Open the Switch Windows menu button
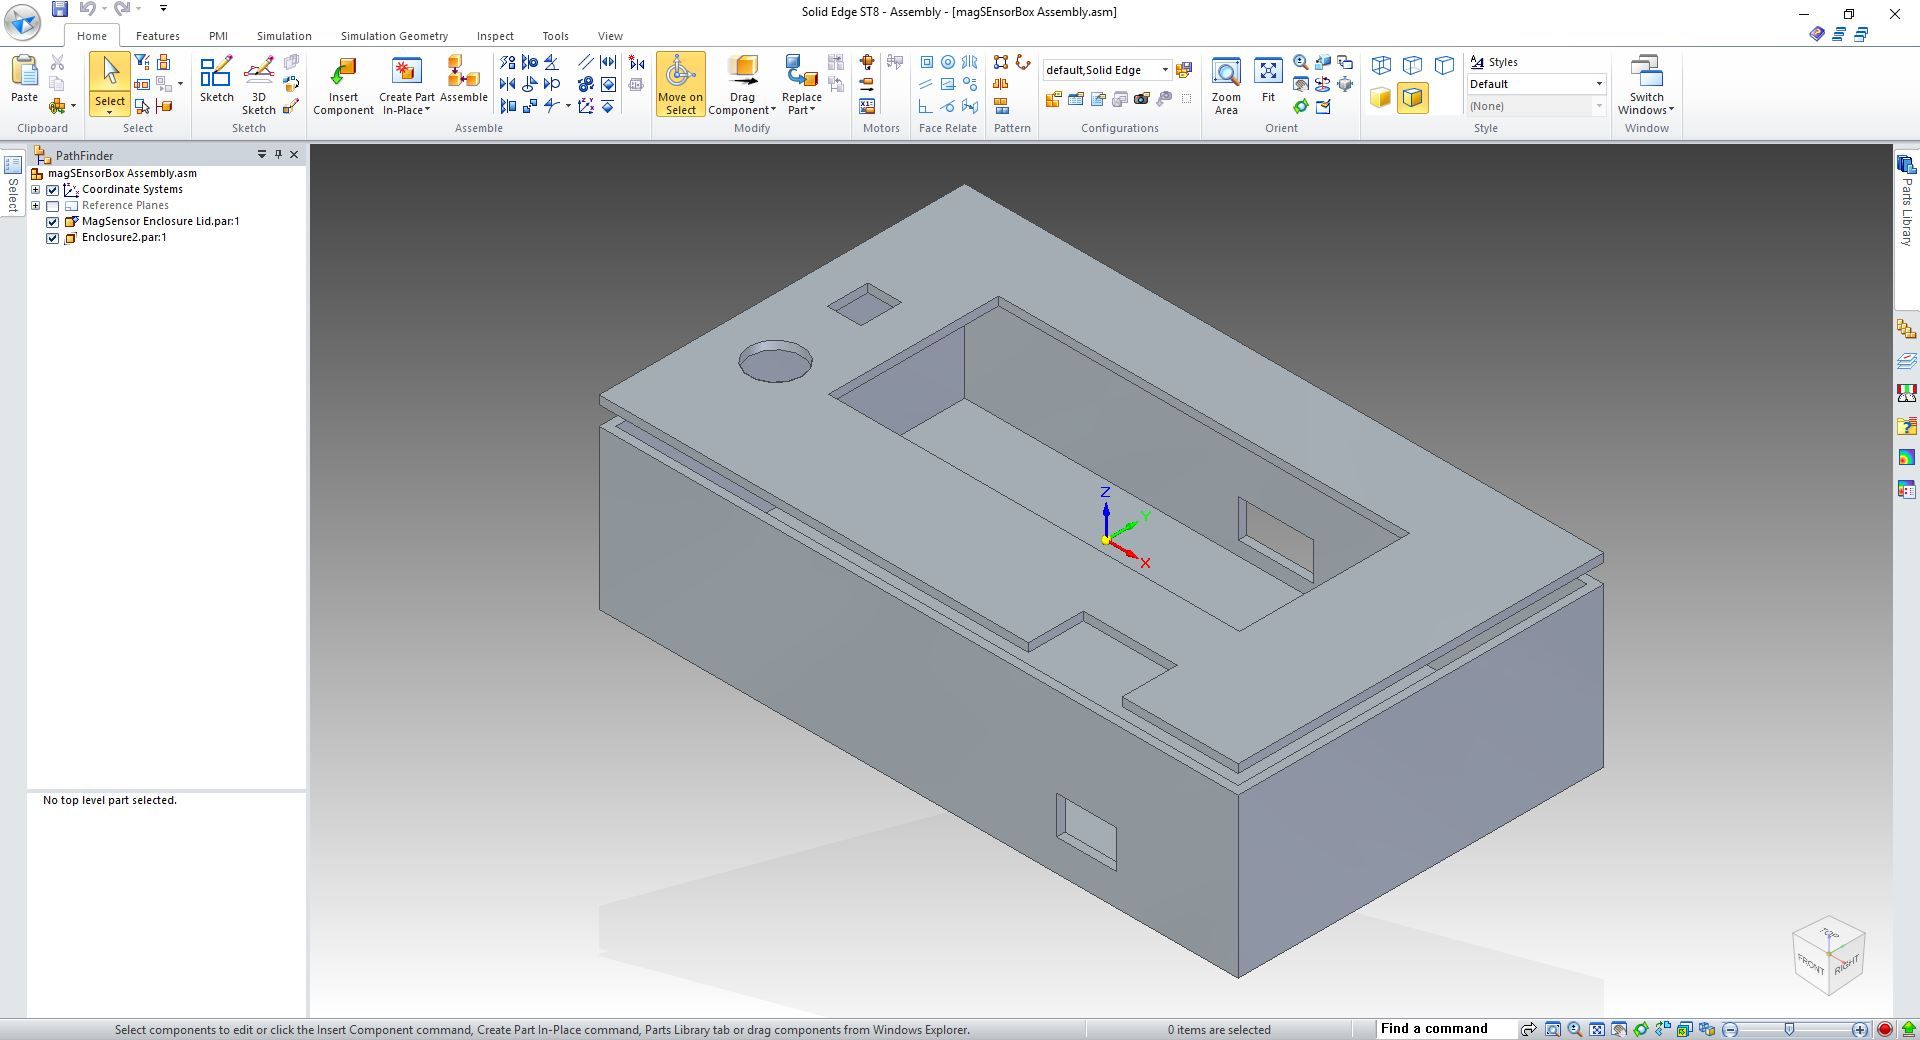The height and width of the screenshot is (1040, 1920). click(1646, 85)
